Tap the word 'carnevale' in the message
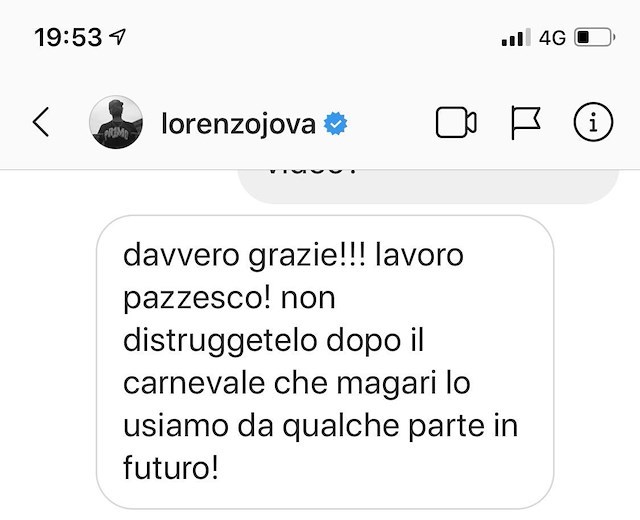The width and height of the screenshot is (640, 520). tap(194, 384)
